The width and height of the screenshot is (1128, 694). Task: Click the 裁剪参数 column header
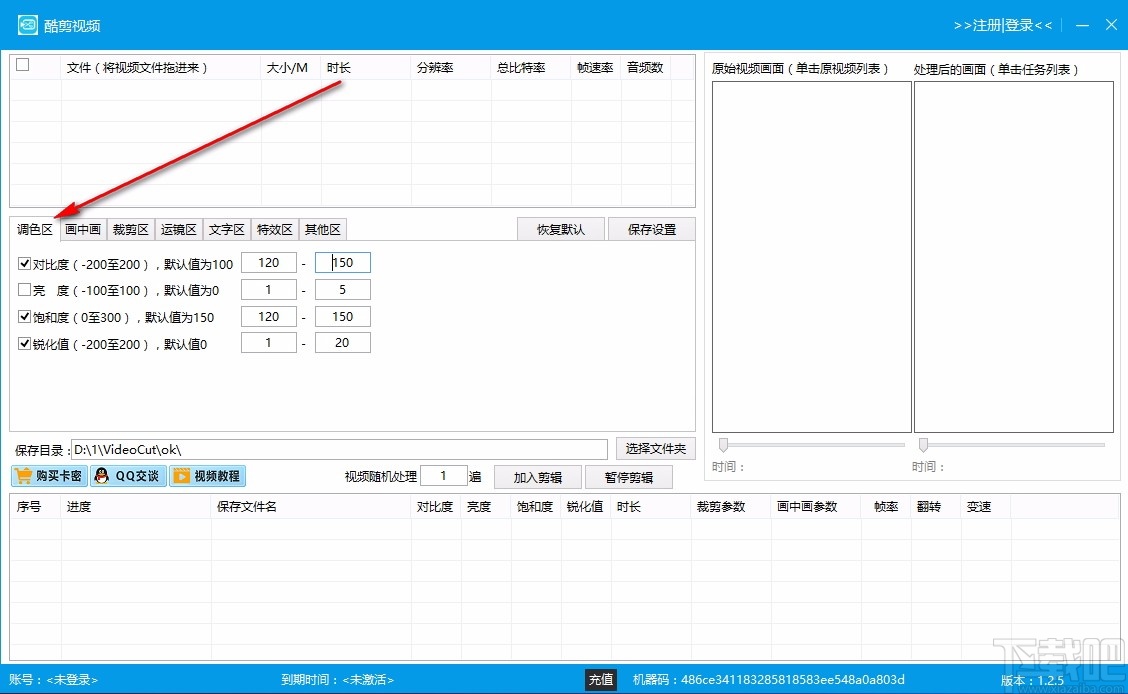(x=731, y=507)
